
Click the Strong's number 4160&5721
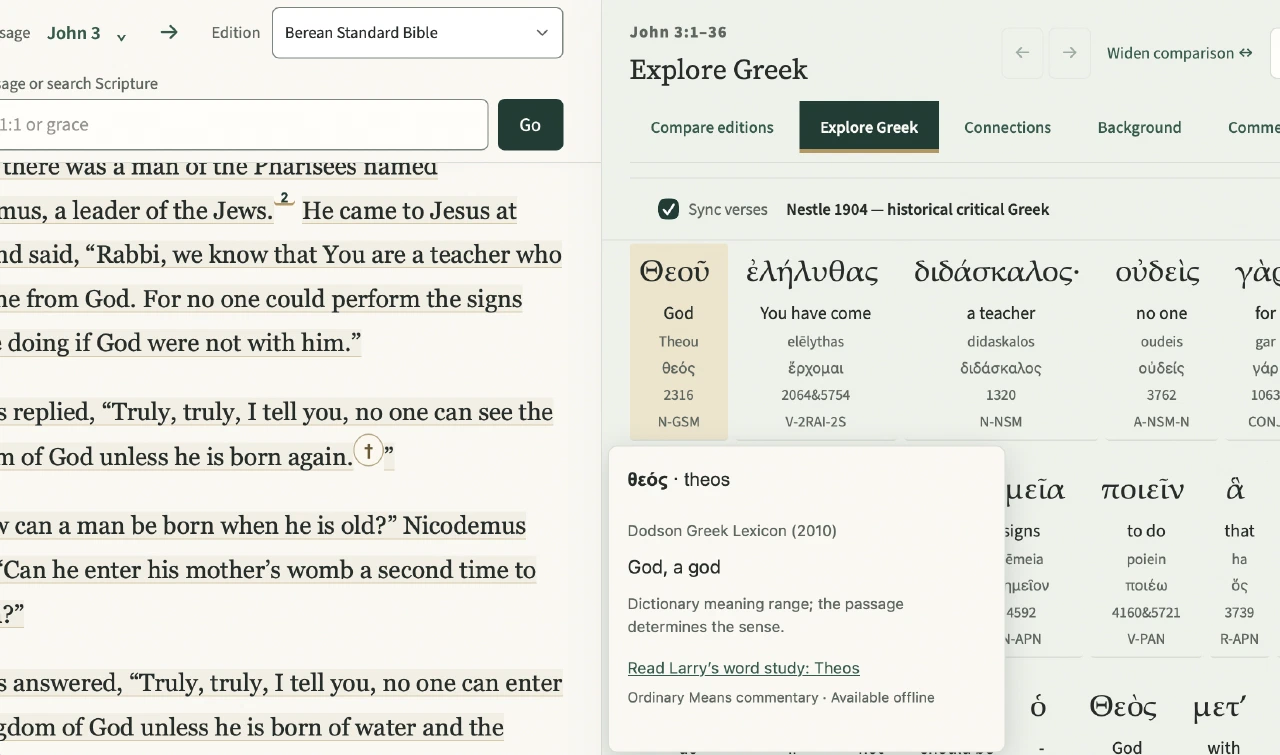1146,612
